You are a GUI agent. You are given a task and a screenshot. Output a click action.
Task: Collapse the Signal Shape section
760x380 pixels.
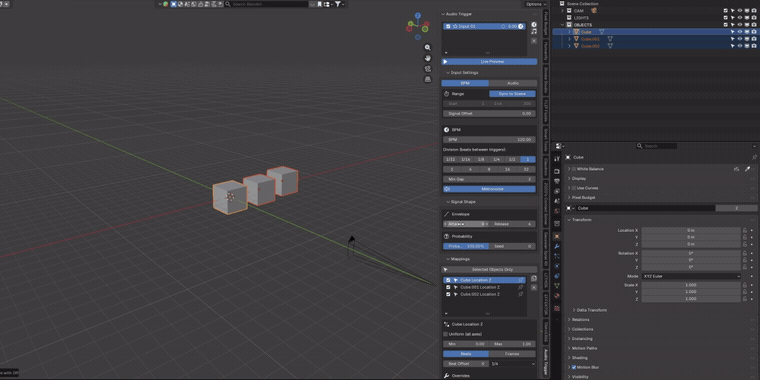(448, 202)
